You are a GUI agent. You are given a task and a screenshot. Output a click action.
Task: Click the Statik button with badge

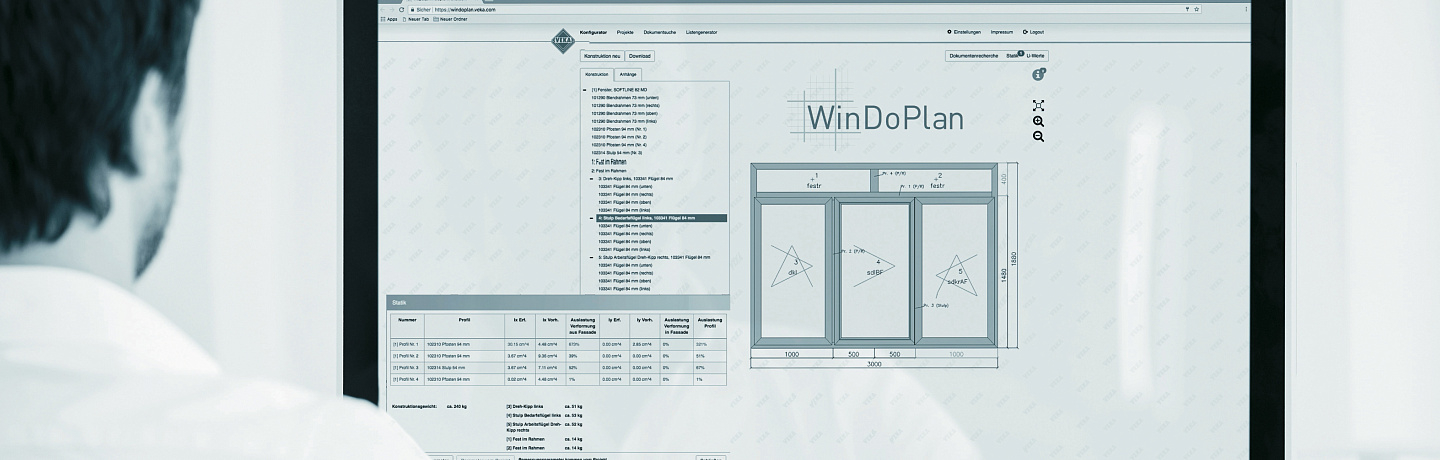tap(1013, 56)
